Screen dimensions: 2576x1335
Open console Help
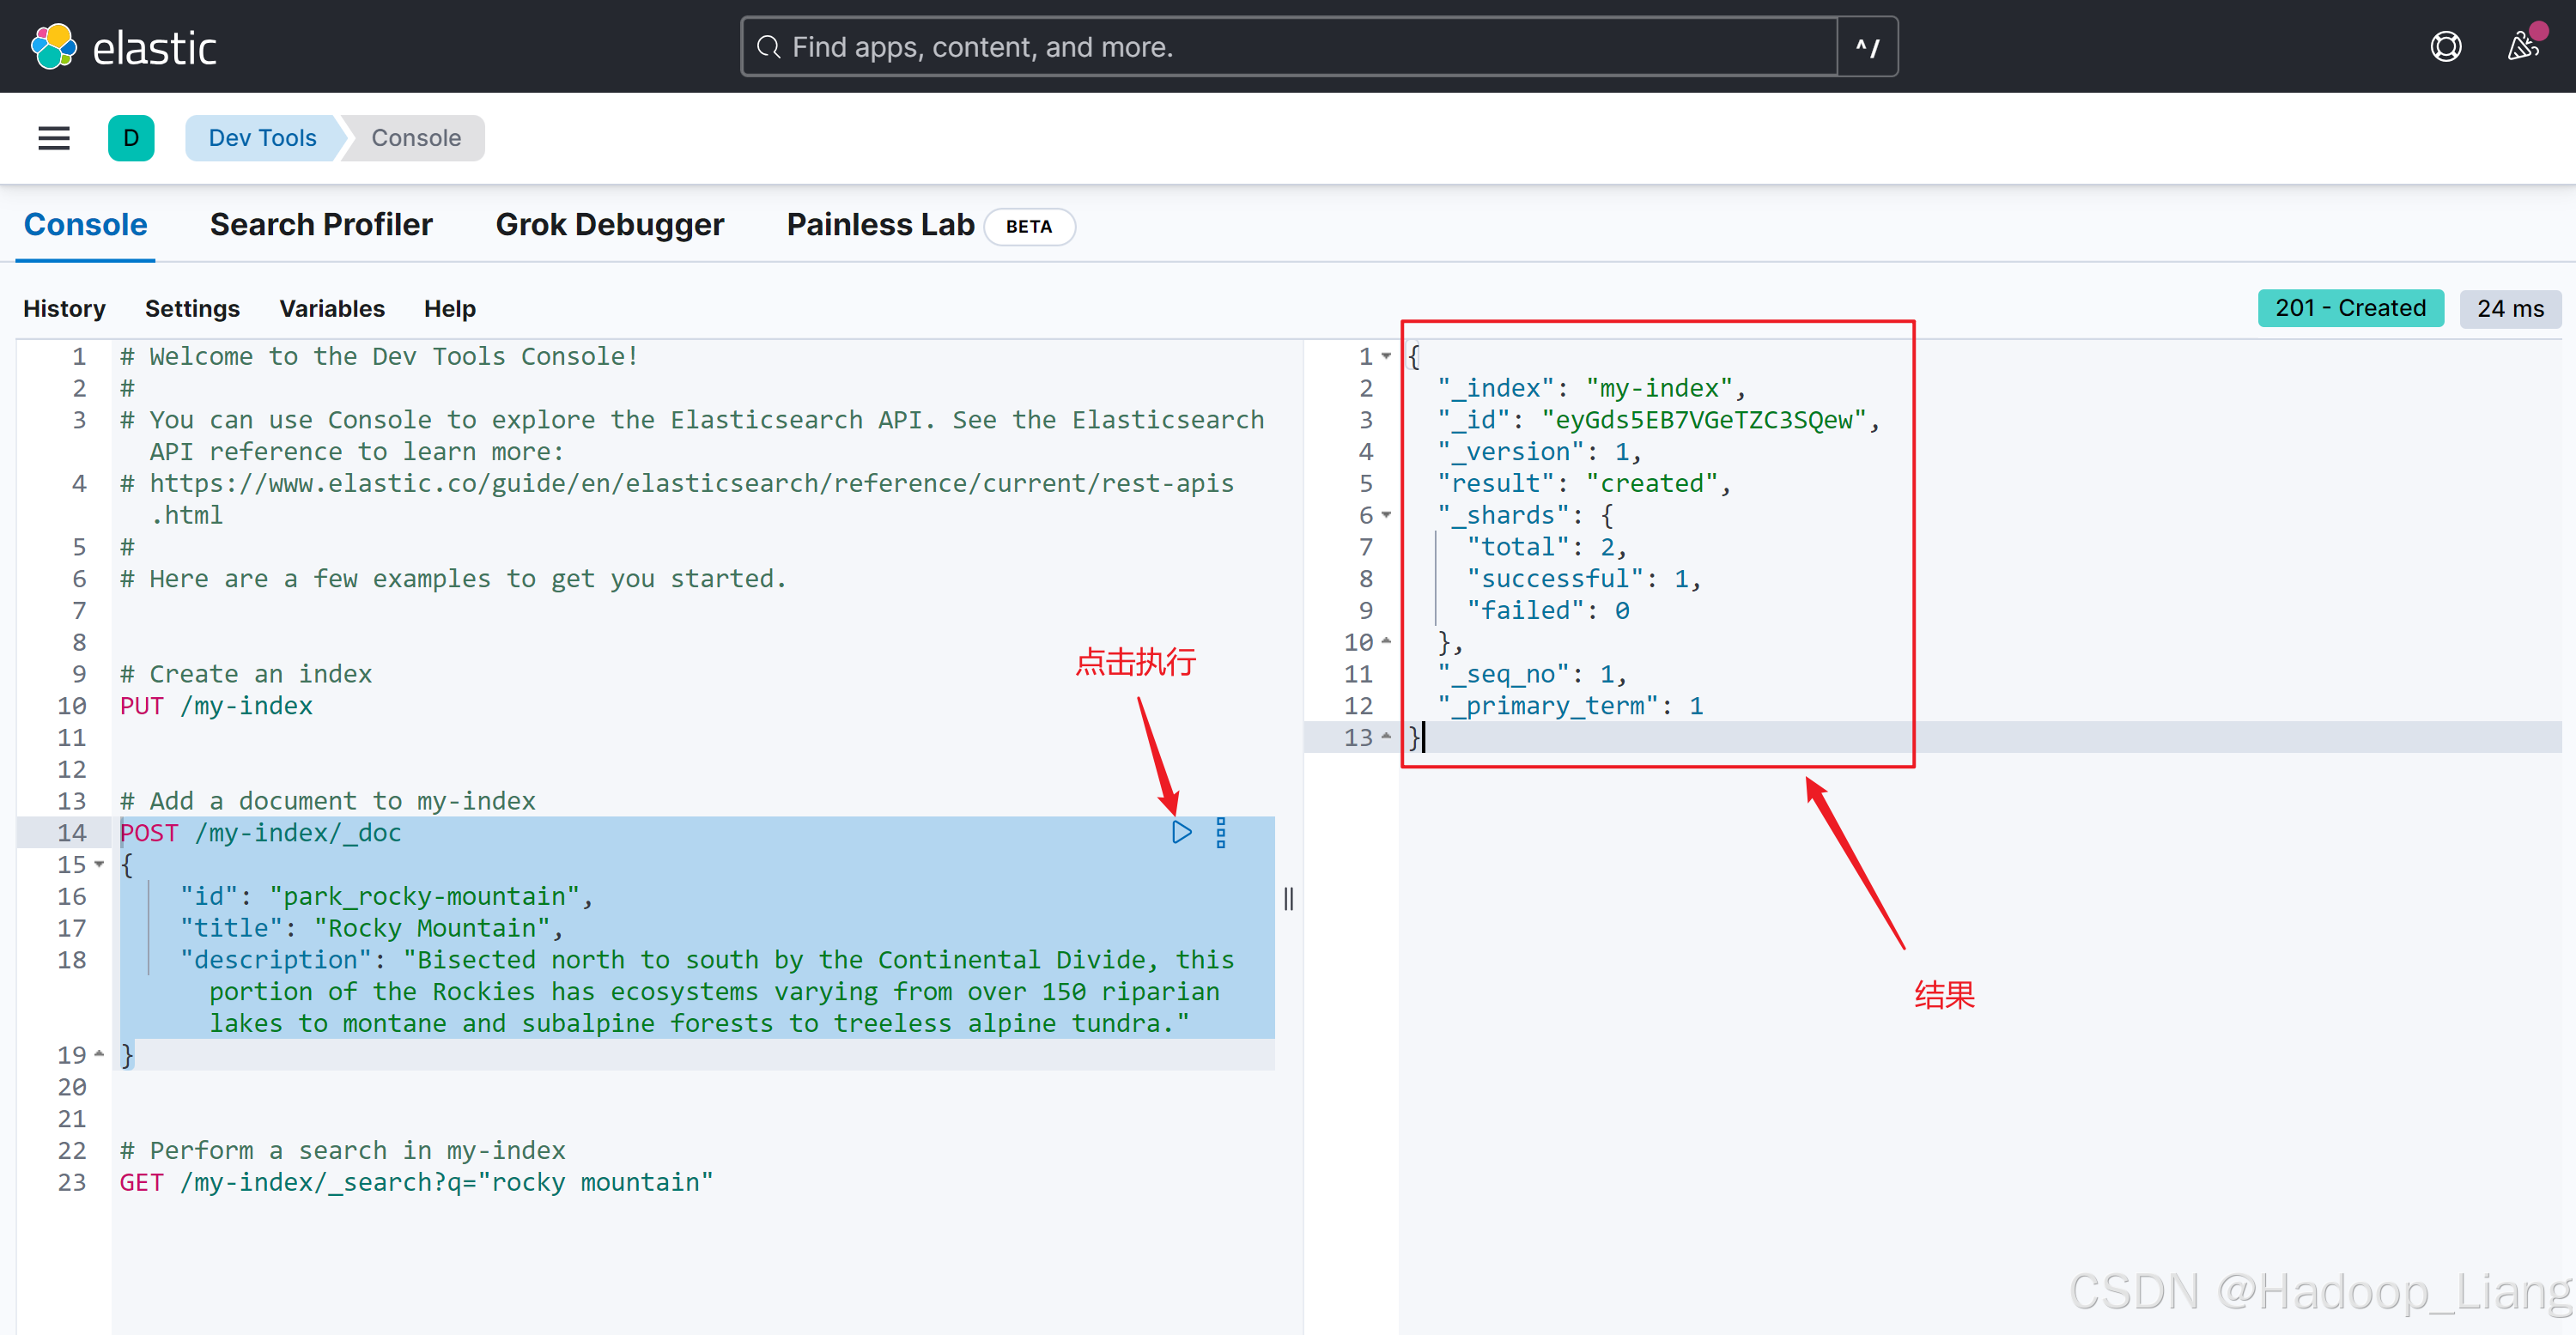click(449, 309)
